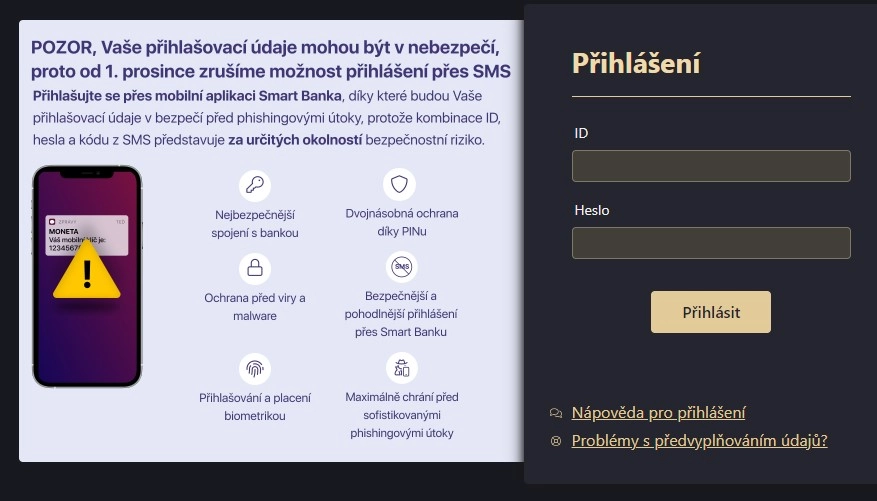The height and width of the screenshot is (501, 877).
Task: Click the crossed-out SMS icon
Action: (401, 267)
